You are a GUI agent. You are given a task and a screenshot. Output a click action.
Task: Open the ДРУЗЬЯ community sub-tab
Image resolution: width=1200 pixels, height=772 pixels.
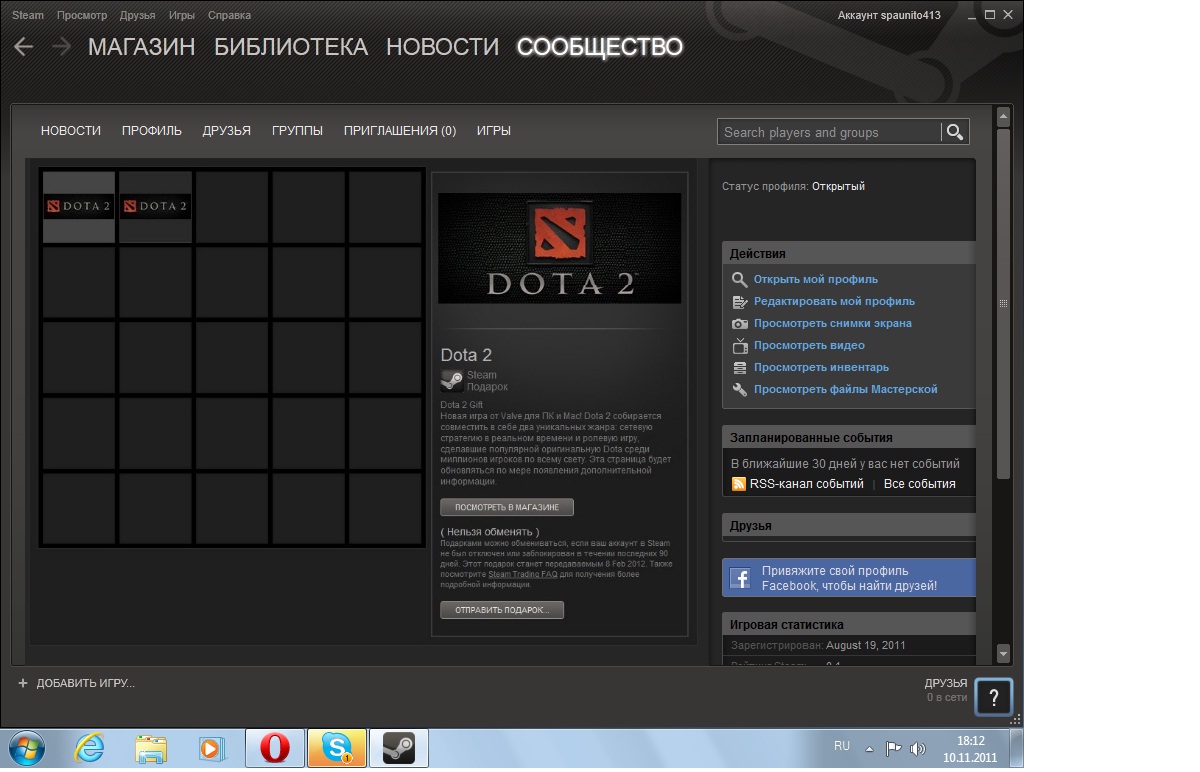[227, 131]
